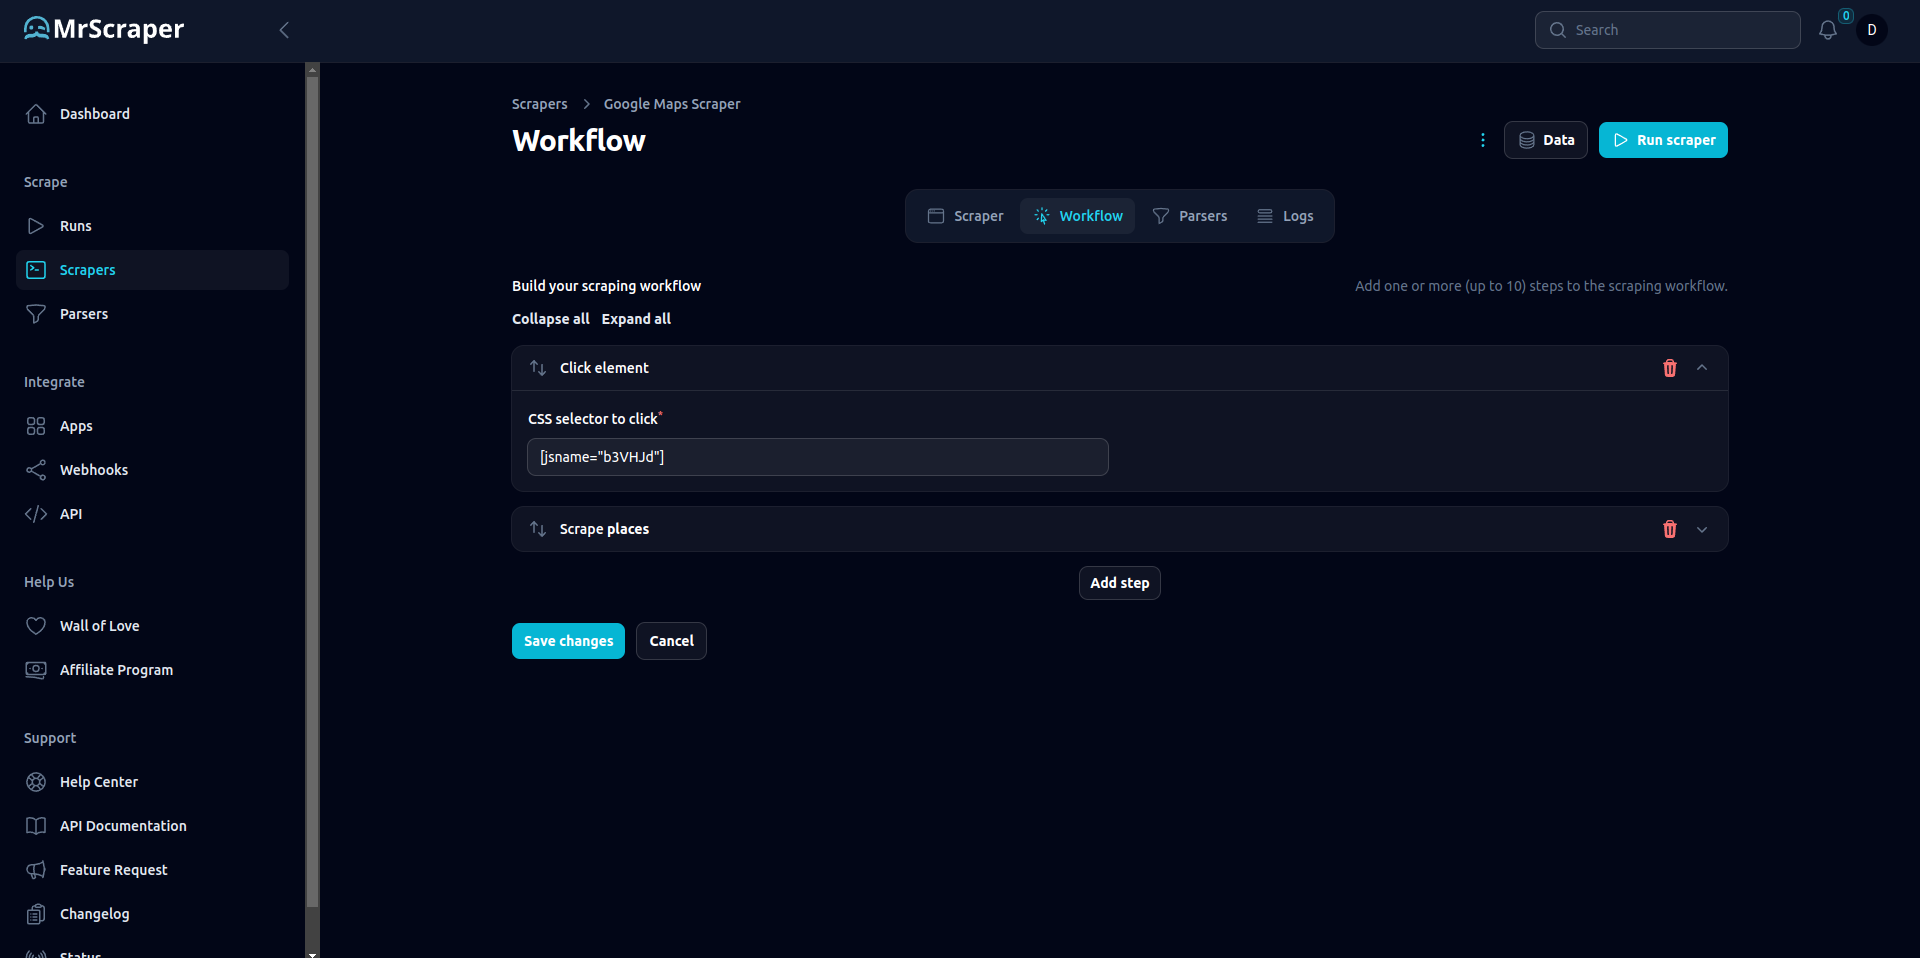Click the Runs play icon
Viewport: 1920px width, 958px height.
(x=36, y=226)
